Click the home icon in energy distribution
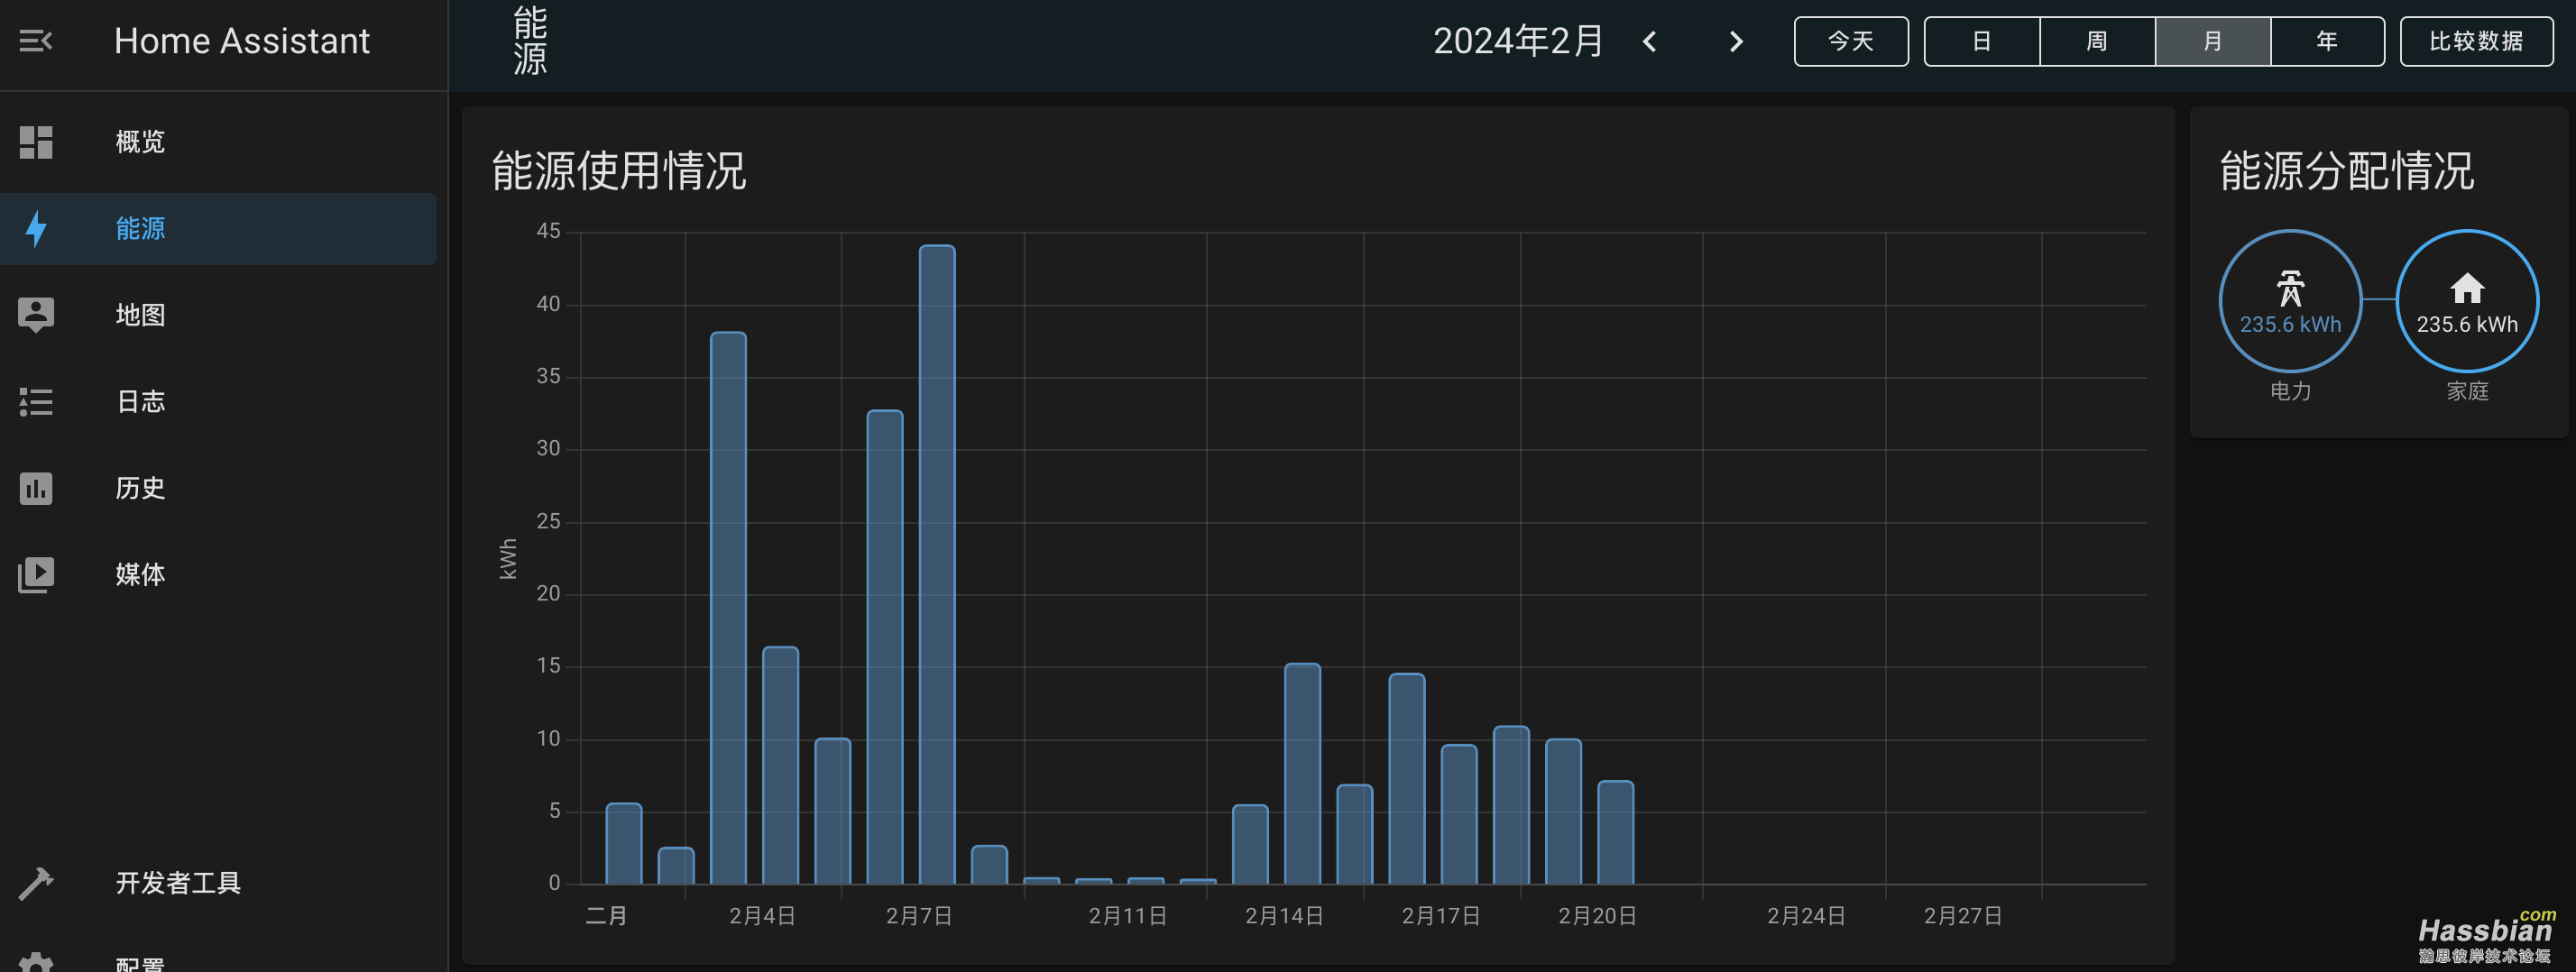Screen dimensions: 2576x972 tap(2466, 288)
